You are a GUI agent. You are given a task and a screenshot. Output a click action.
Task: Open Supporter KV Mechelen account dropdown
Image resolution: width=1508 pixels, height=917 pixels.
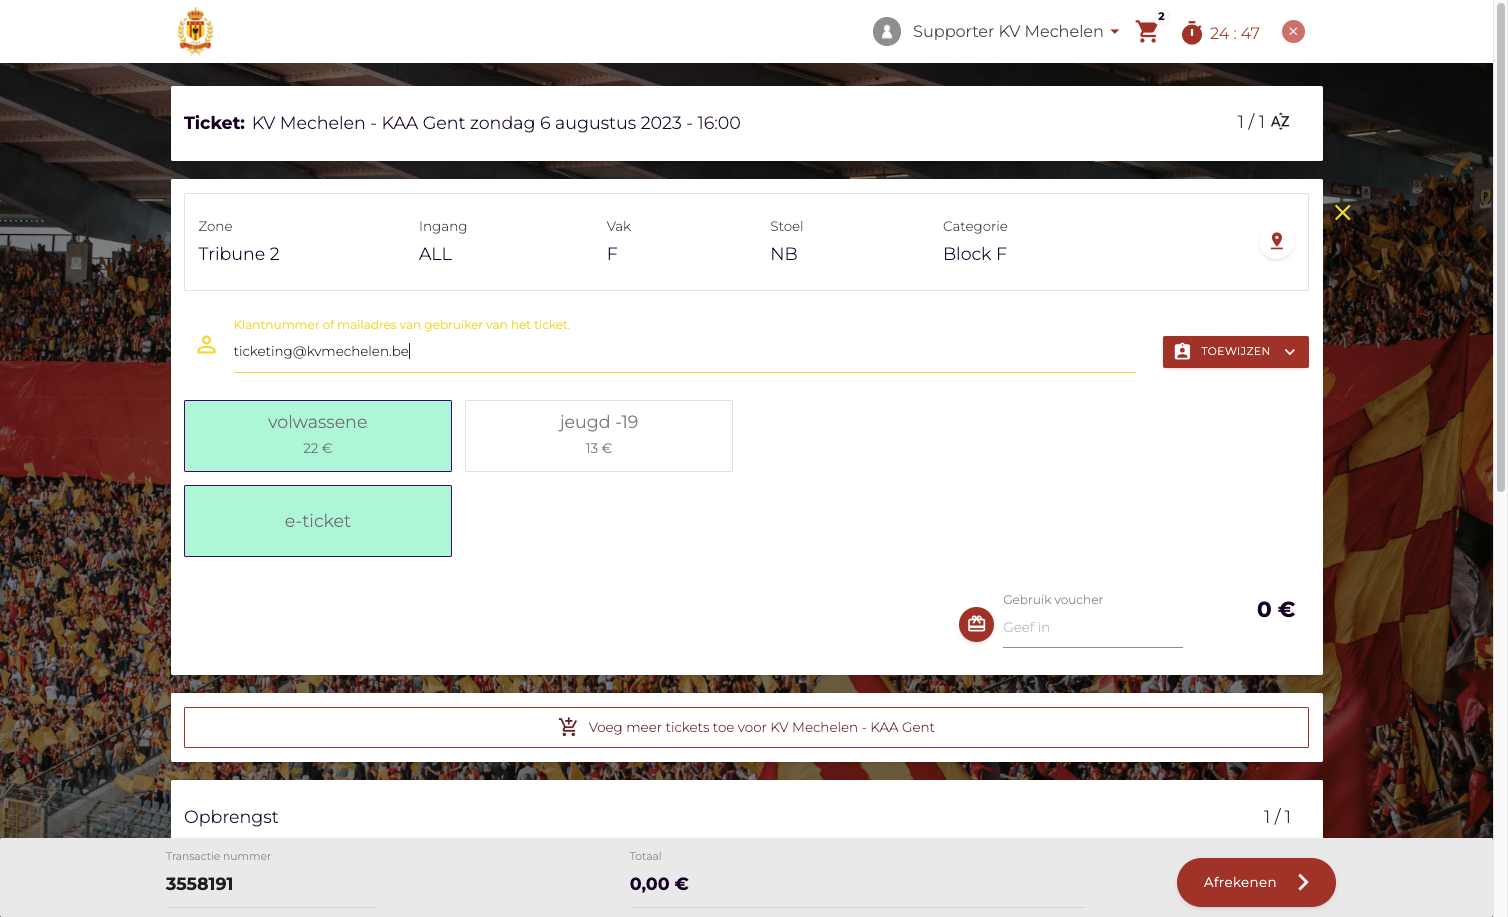tap(1016, 32)
